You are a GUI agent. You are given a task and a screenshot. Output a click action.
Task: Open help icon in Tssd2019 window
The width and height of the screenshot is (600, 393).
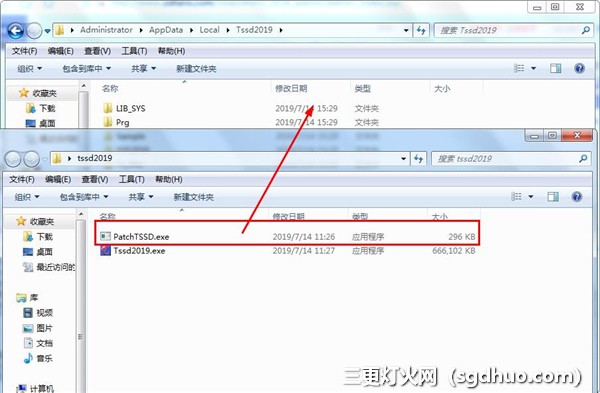(579, 68)
